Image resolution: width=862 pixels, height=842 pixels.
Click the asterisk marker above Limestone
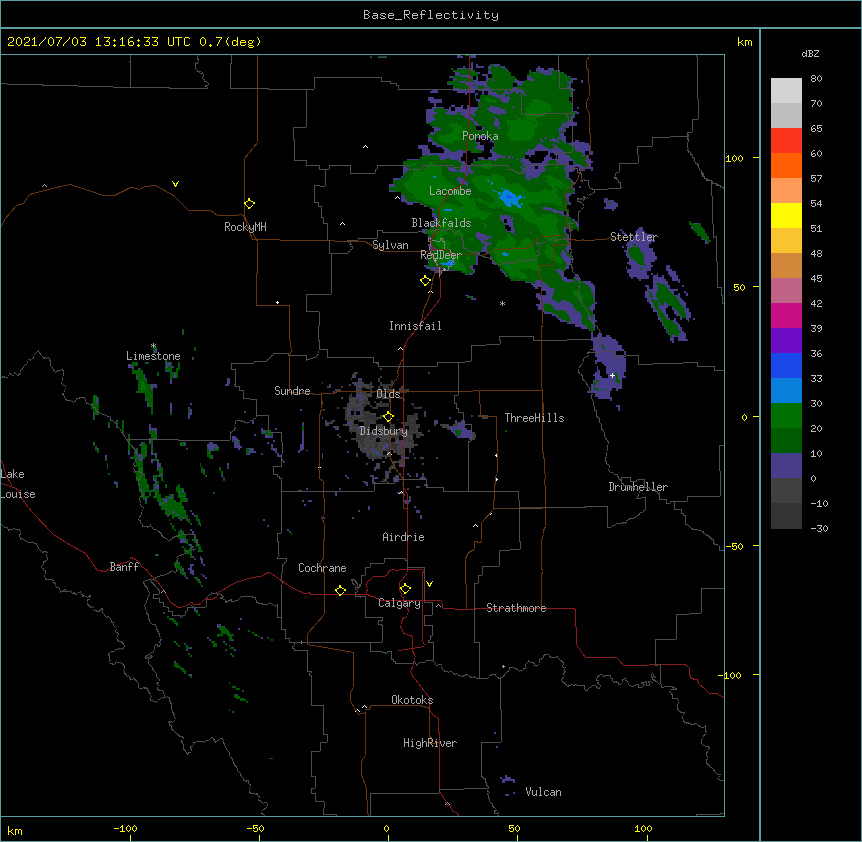(x=154, y=346)
